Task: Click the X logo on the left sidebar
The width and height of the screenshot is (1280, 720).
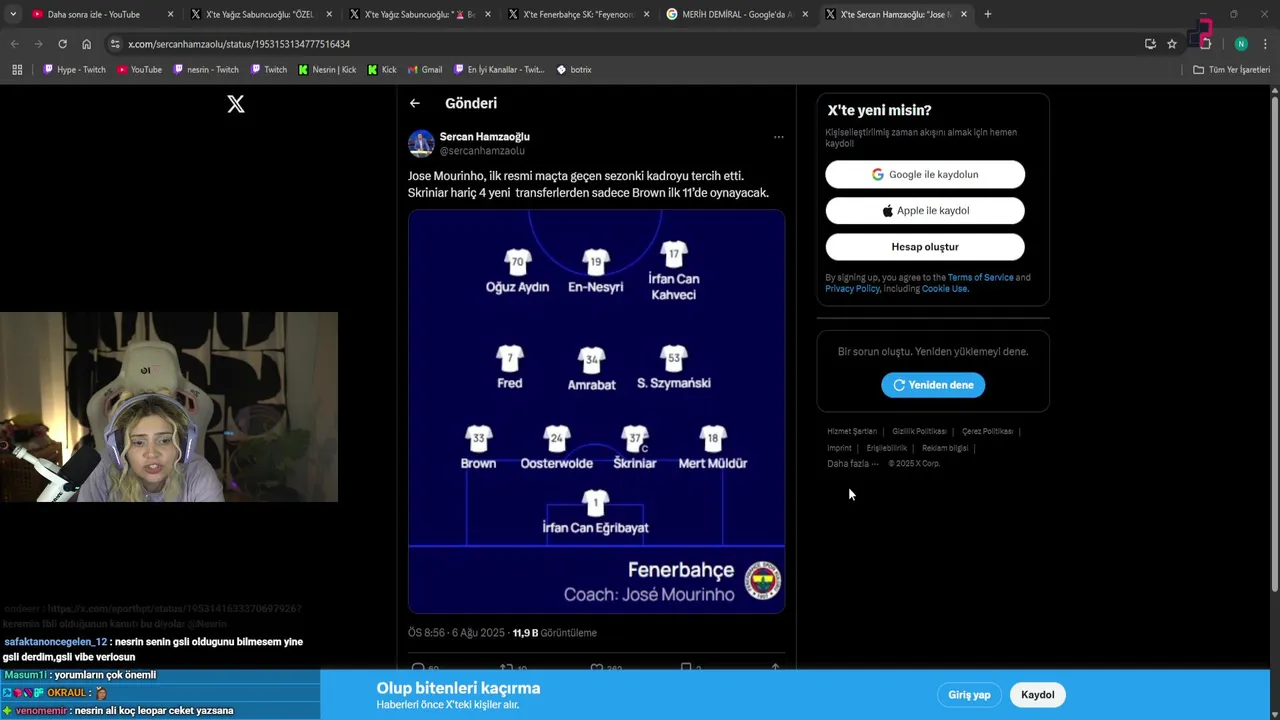Action: tap(236, 104)
